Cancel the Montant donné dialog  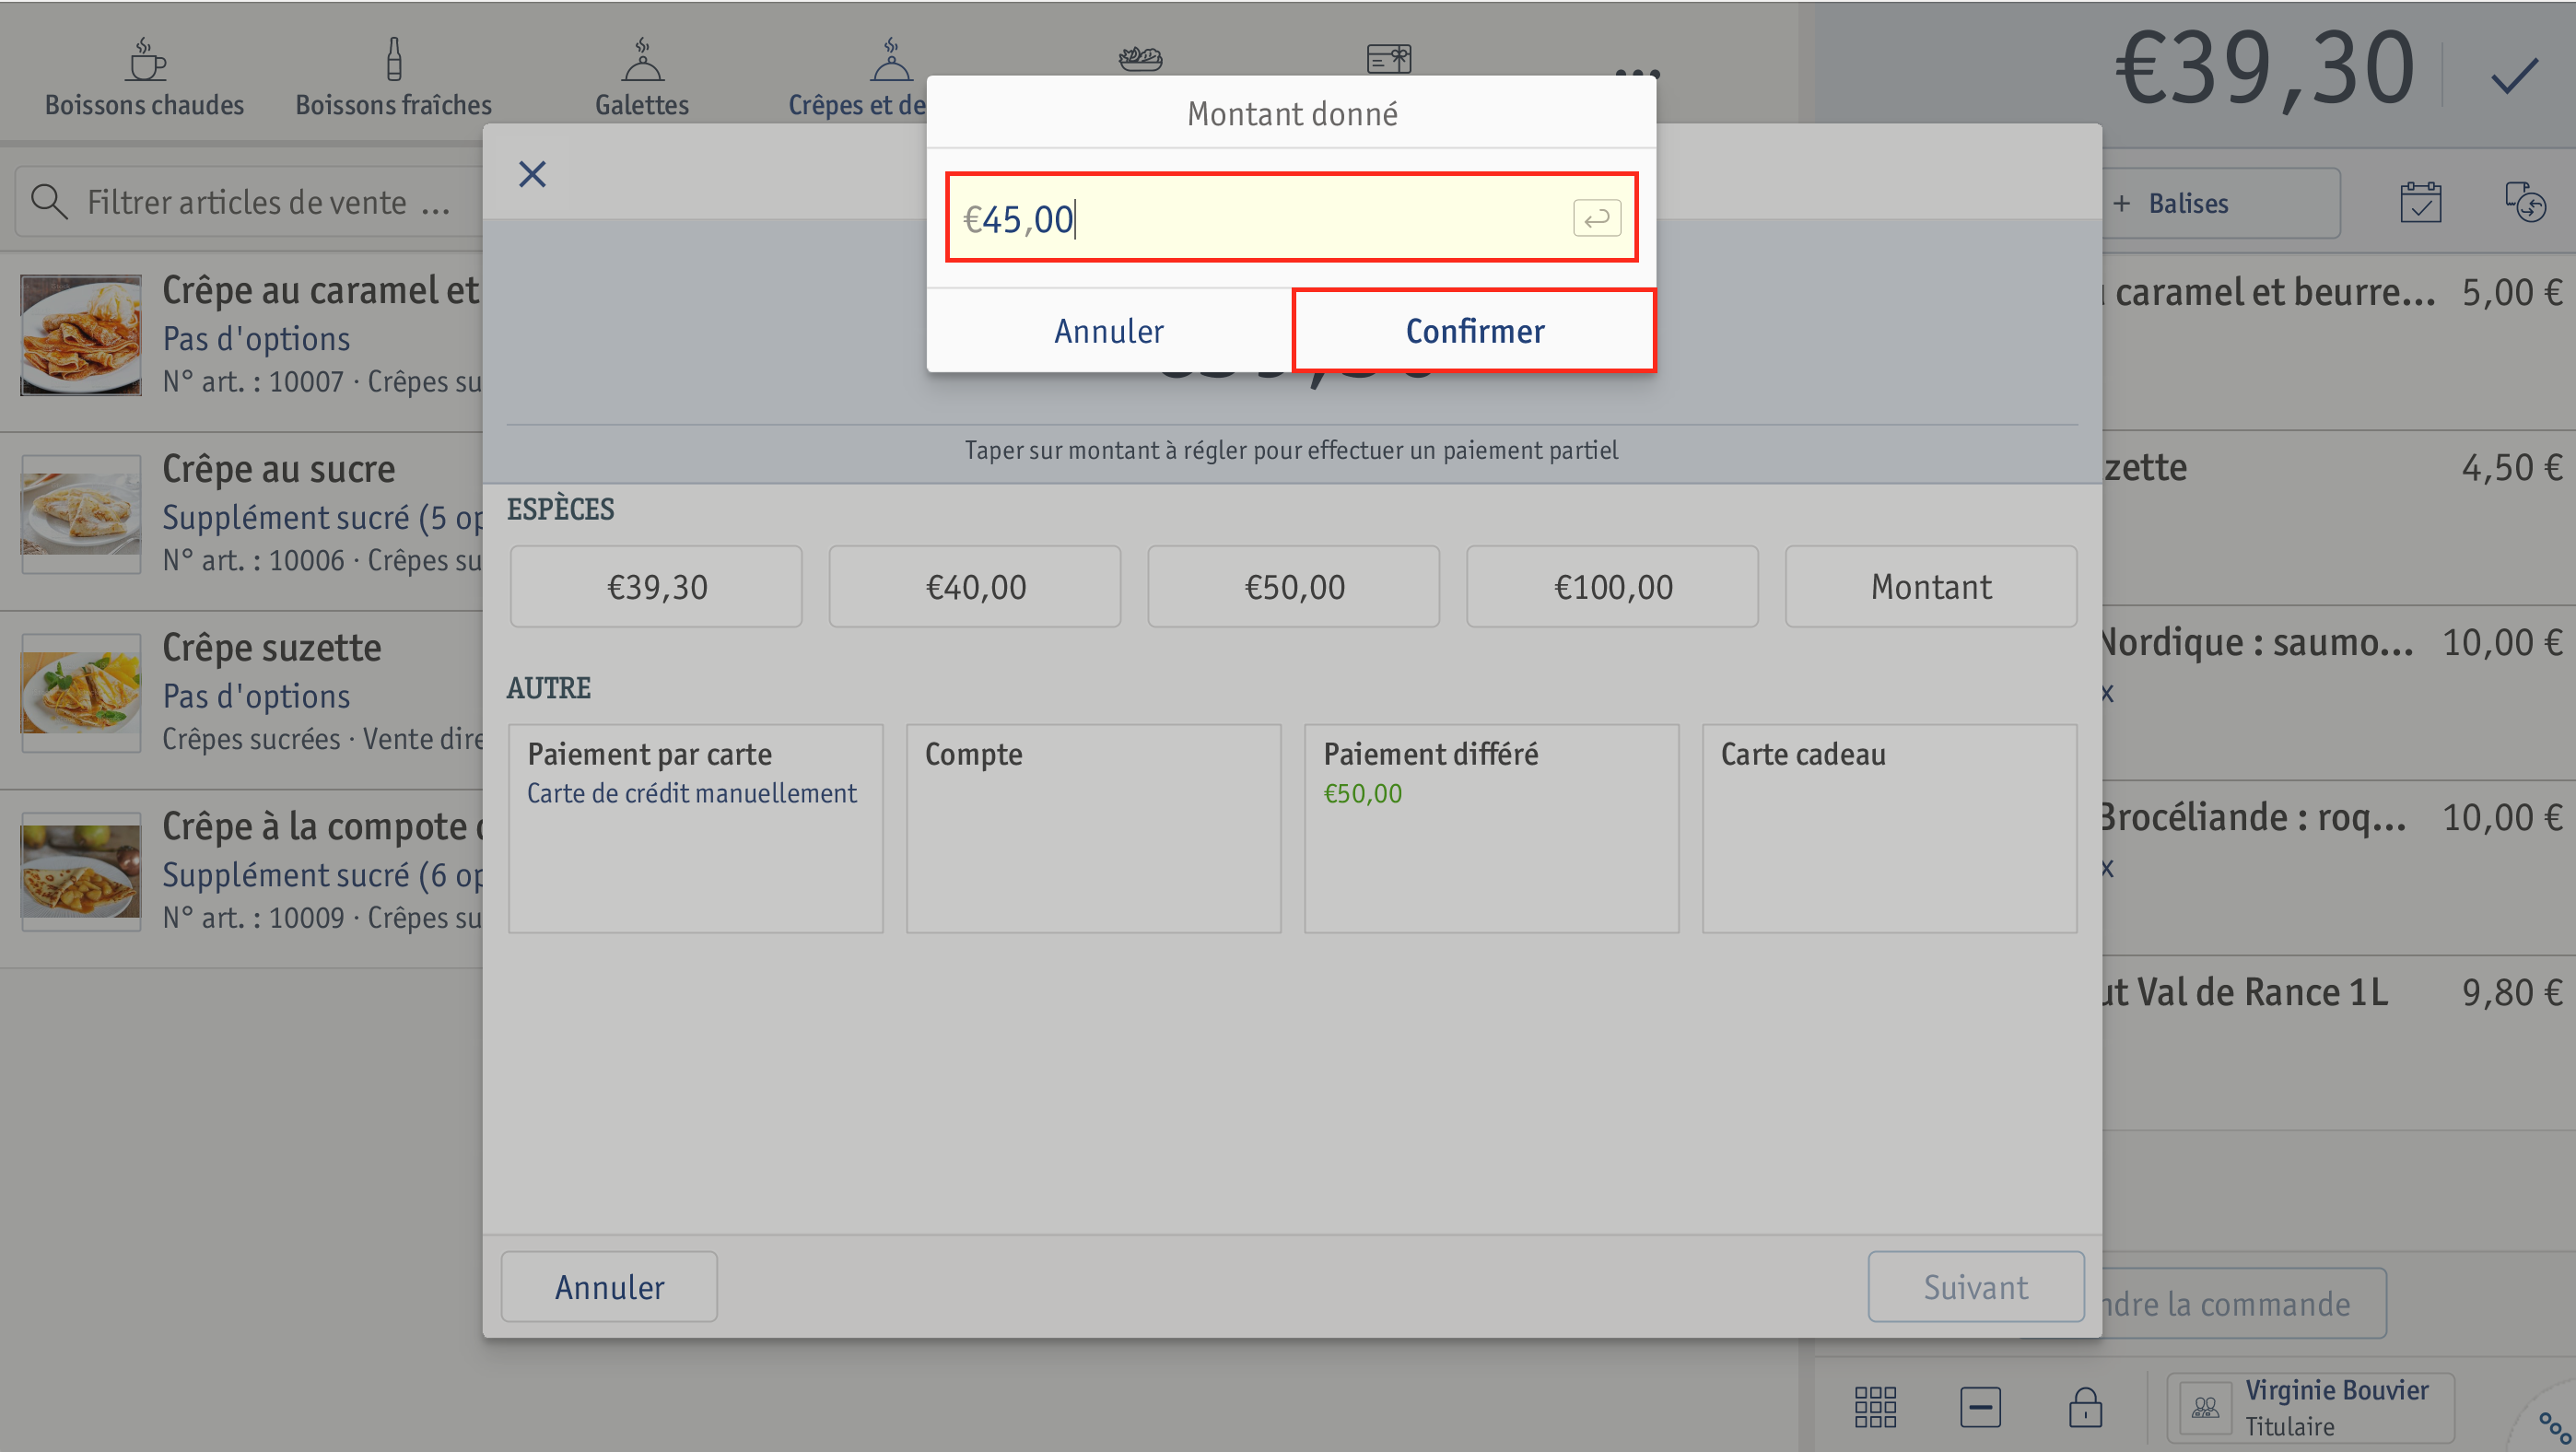click(x=1109, y=331)
